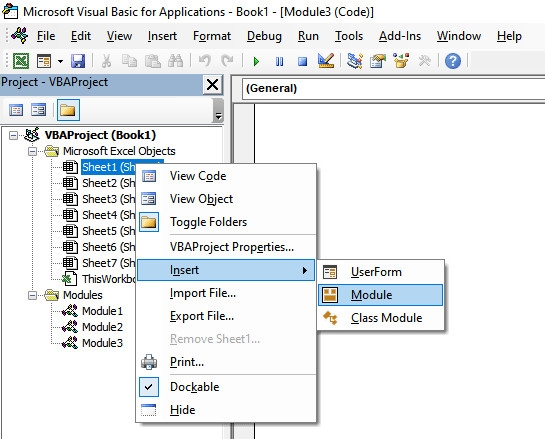Collapse the Microsoft Excel Objects folder
The image size is (545, 439).
coord(32,151)
